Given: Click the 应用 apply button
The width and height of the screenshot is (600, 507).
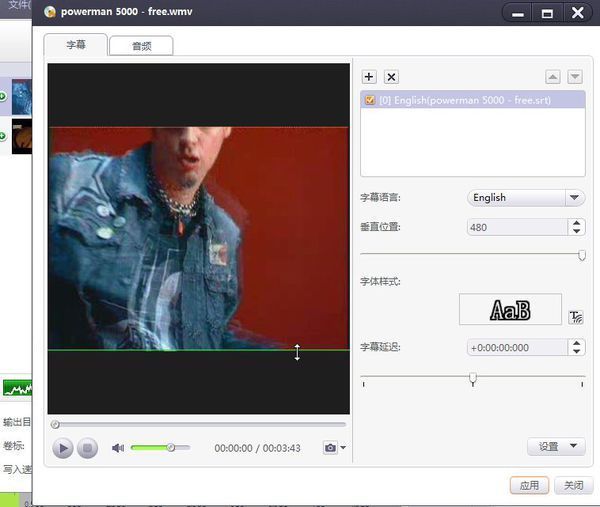Looking at the screenshot, I should point(529,485).
